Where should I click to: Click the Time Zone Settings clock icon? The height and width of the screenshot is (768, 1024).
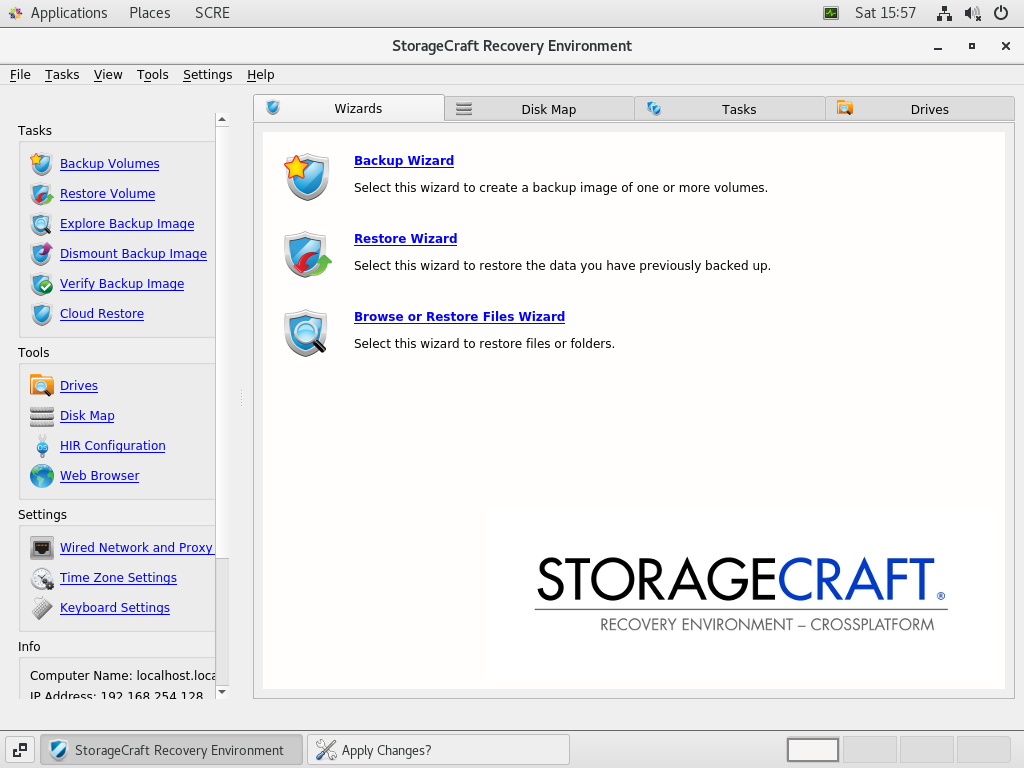tap(41, 577)
